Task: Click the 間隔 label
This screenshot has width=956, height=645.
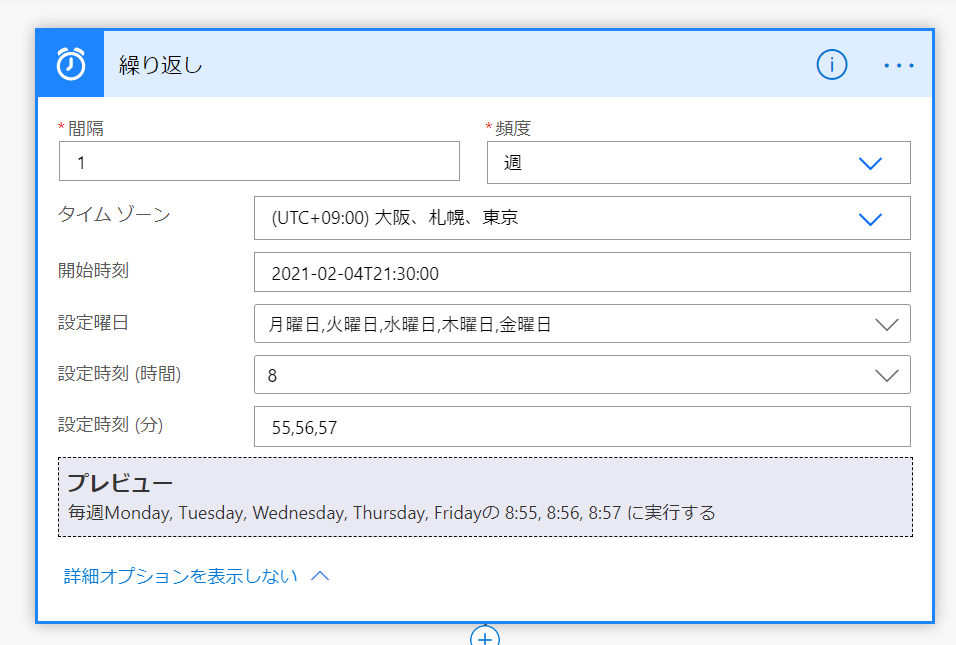Action: (85, 129)
